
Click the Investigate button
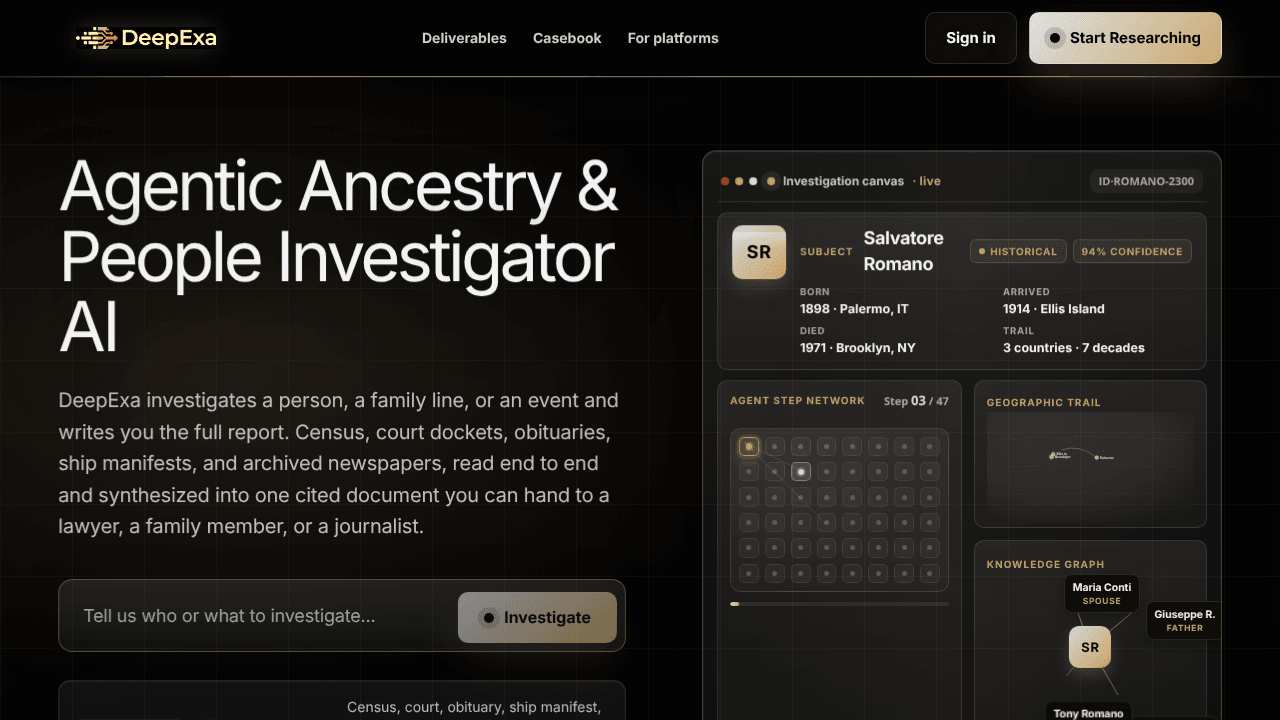(537, 617)
